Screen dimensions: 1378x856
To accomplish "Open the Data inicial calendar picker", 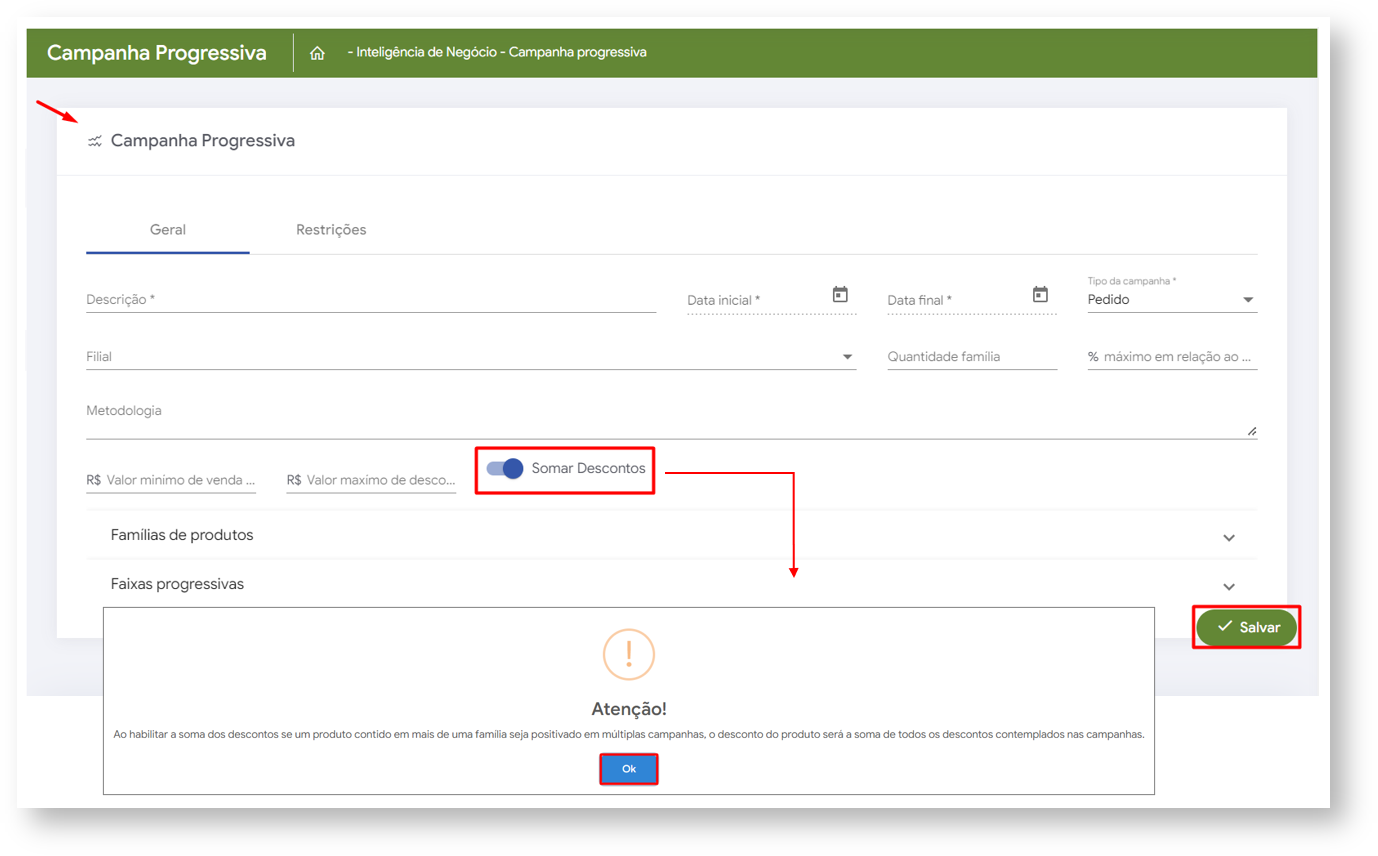I will (840, 295).
